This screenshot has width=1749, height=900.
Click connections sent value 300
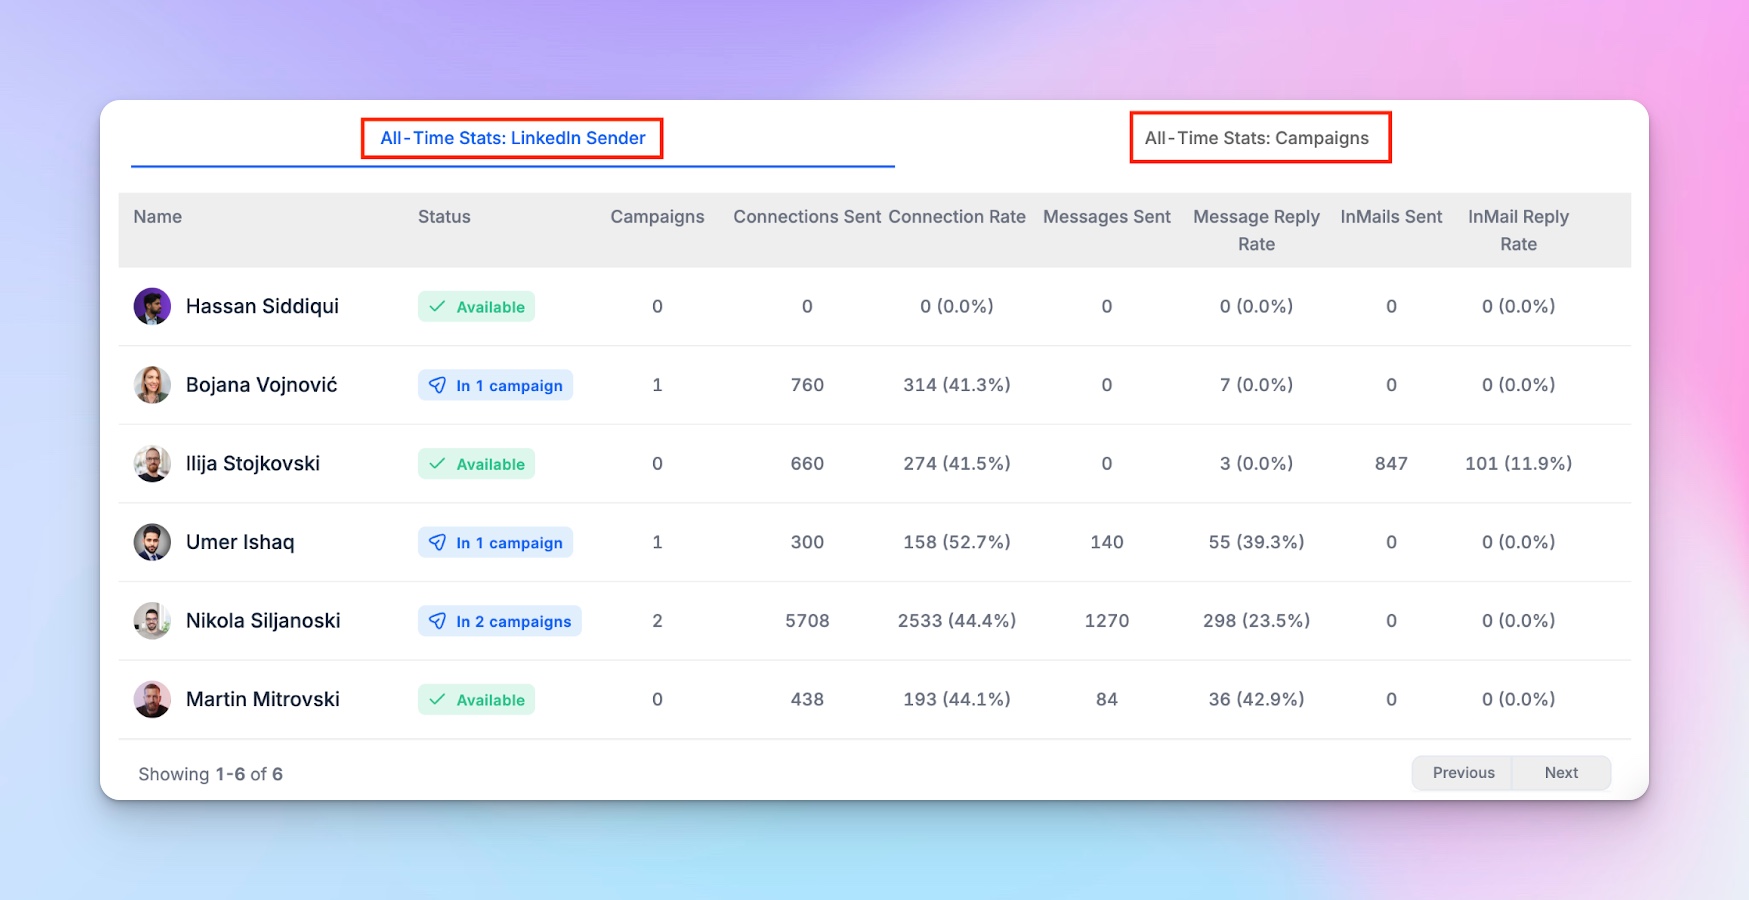[x=807, y=542]
